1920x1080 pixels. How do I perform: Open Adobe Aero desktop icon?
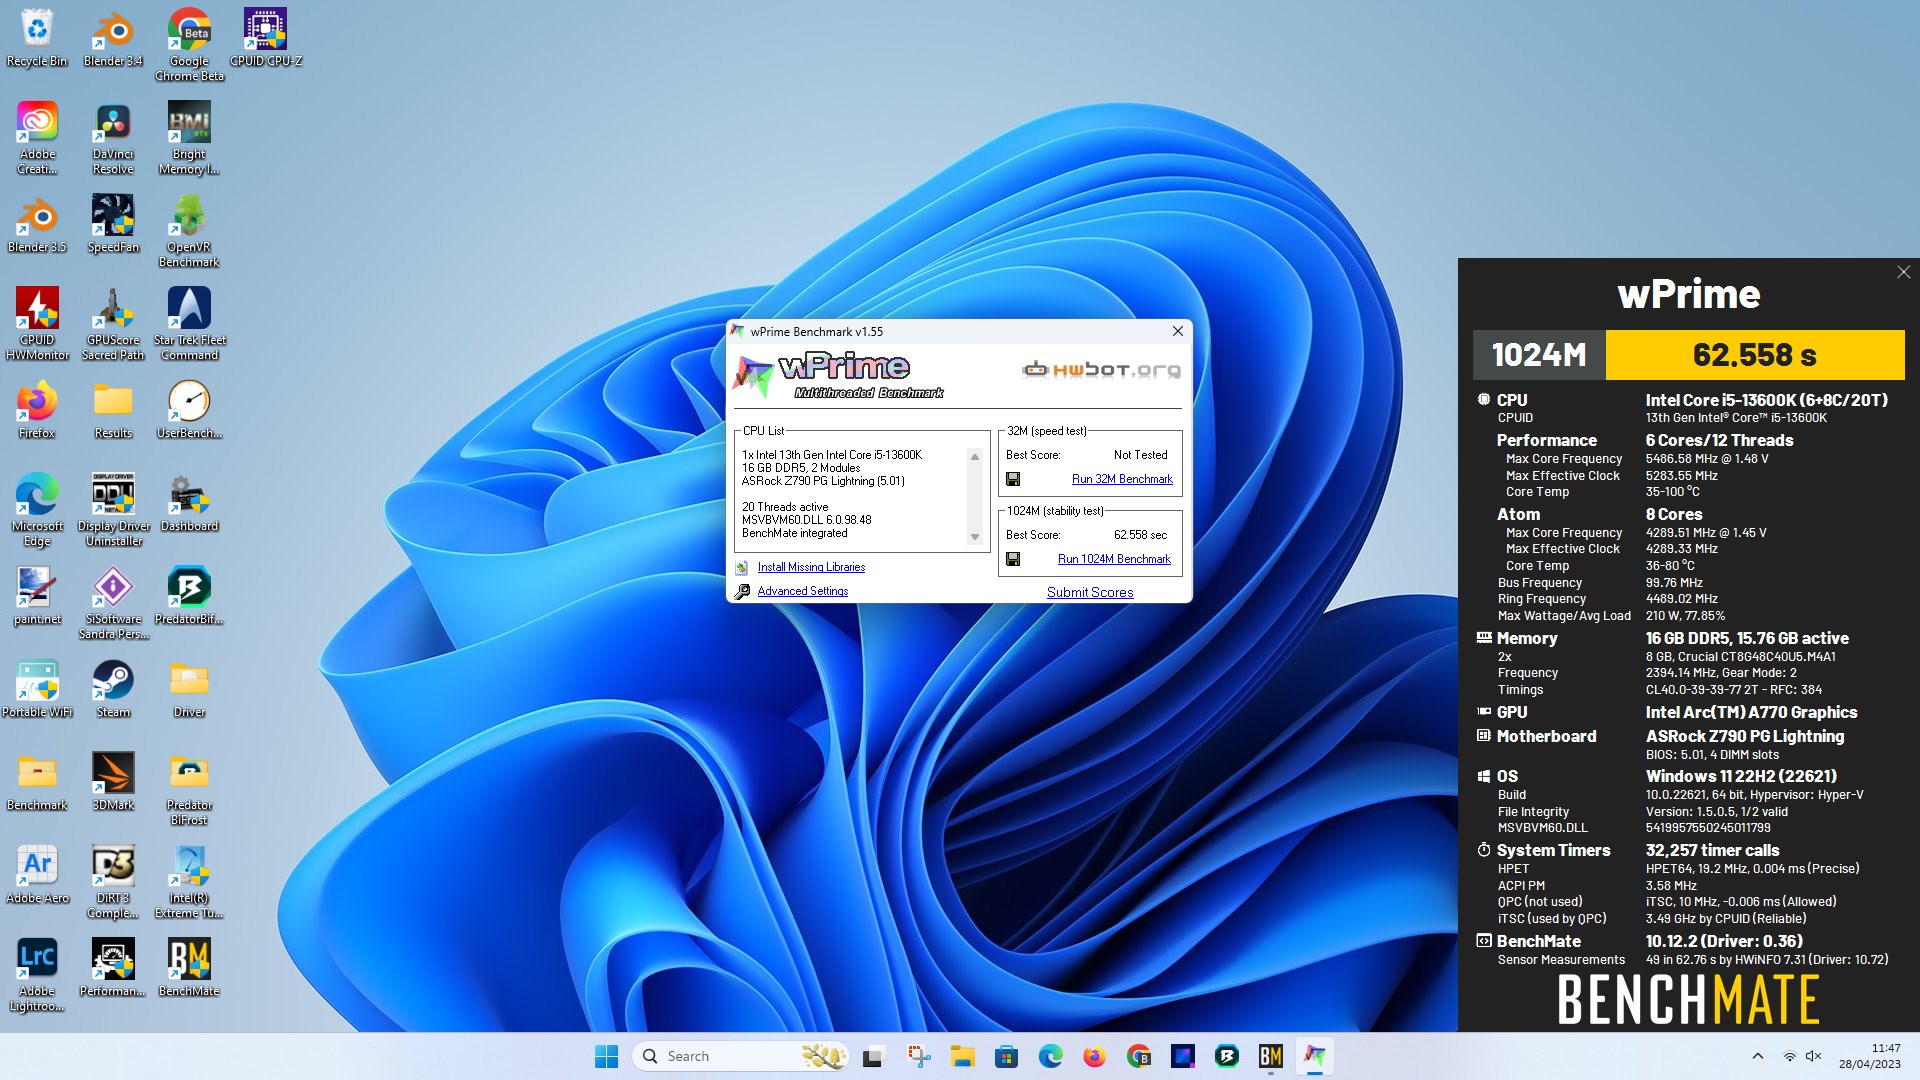click(x=37, y=875)
